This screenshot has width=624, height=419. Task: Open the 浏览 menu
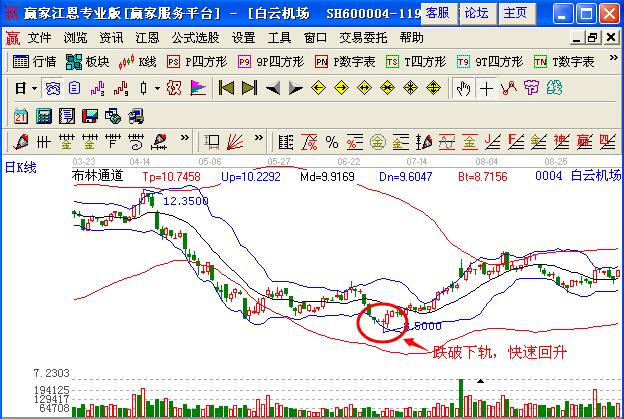[75, 38]
